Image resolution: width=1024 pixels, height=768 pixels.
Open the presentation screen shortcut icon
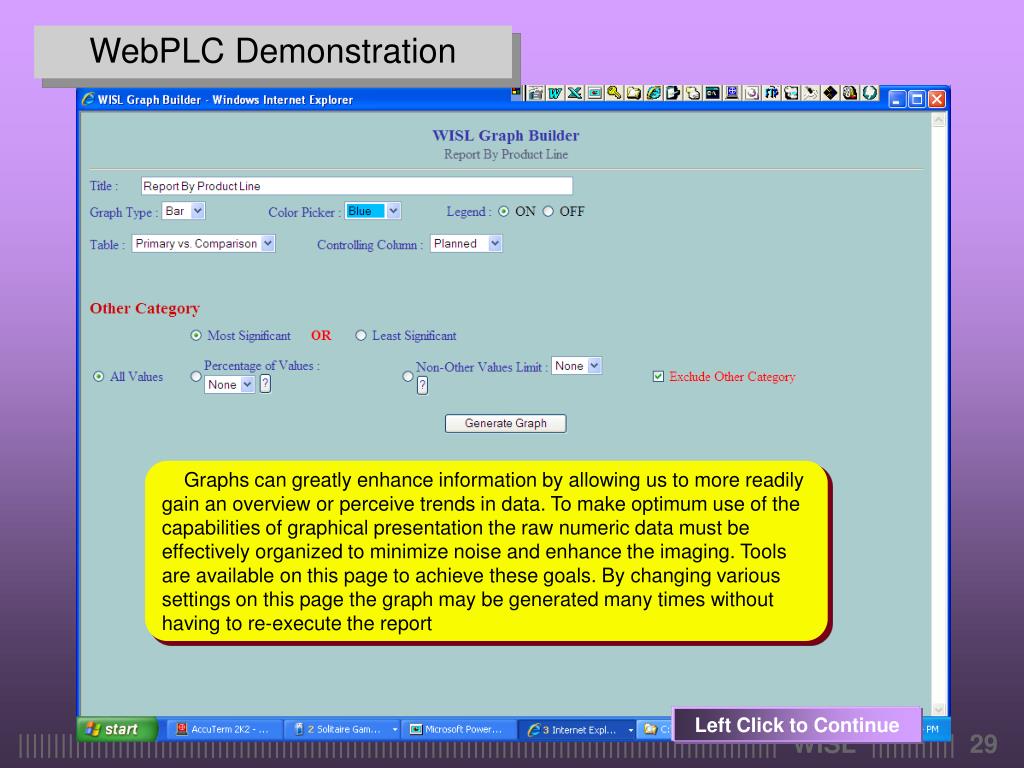[594, 93]
